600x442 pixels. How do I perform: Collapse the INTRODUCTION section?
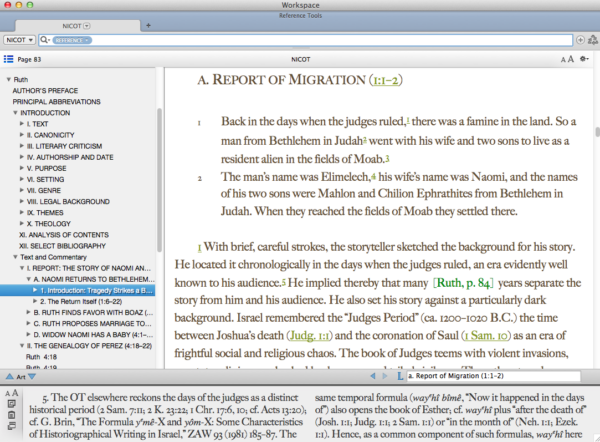pos(15,113)
